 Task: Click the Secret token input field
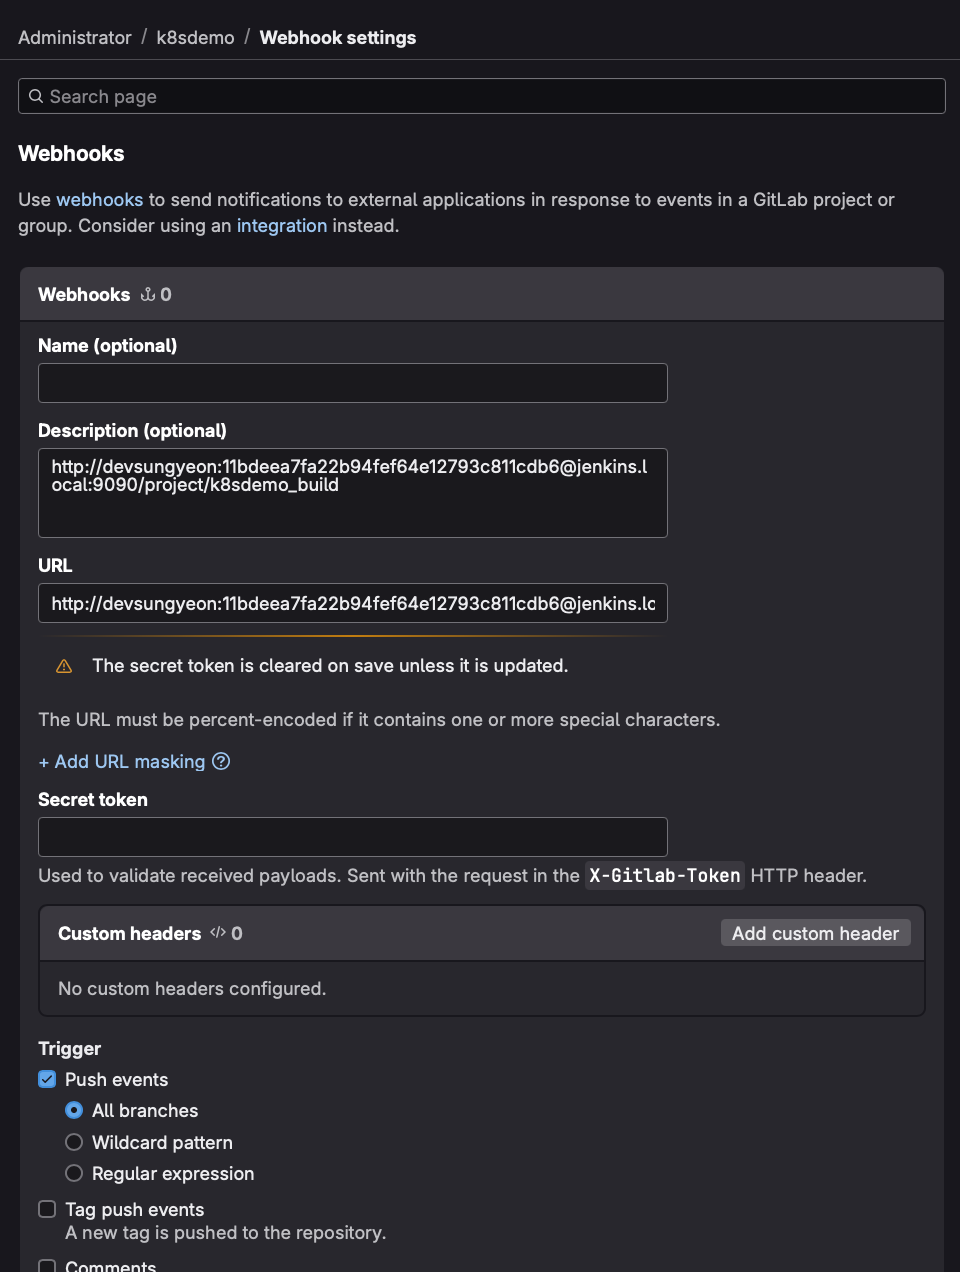pyautogui.click(x=352, y=837)
